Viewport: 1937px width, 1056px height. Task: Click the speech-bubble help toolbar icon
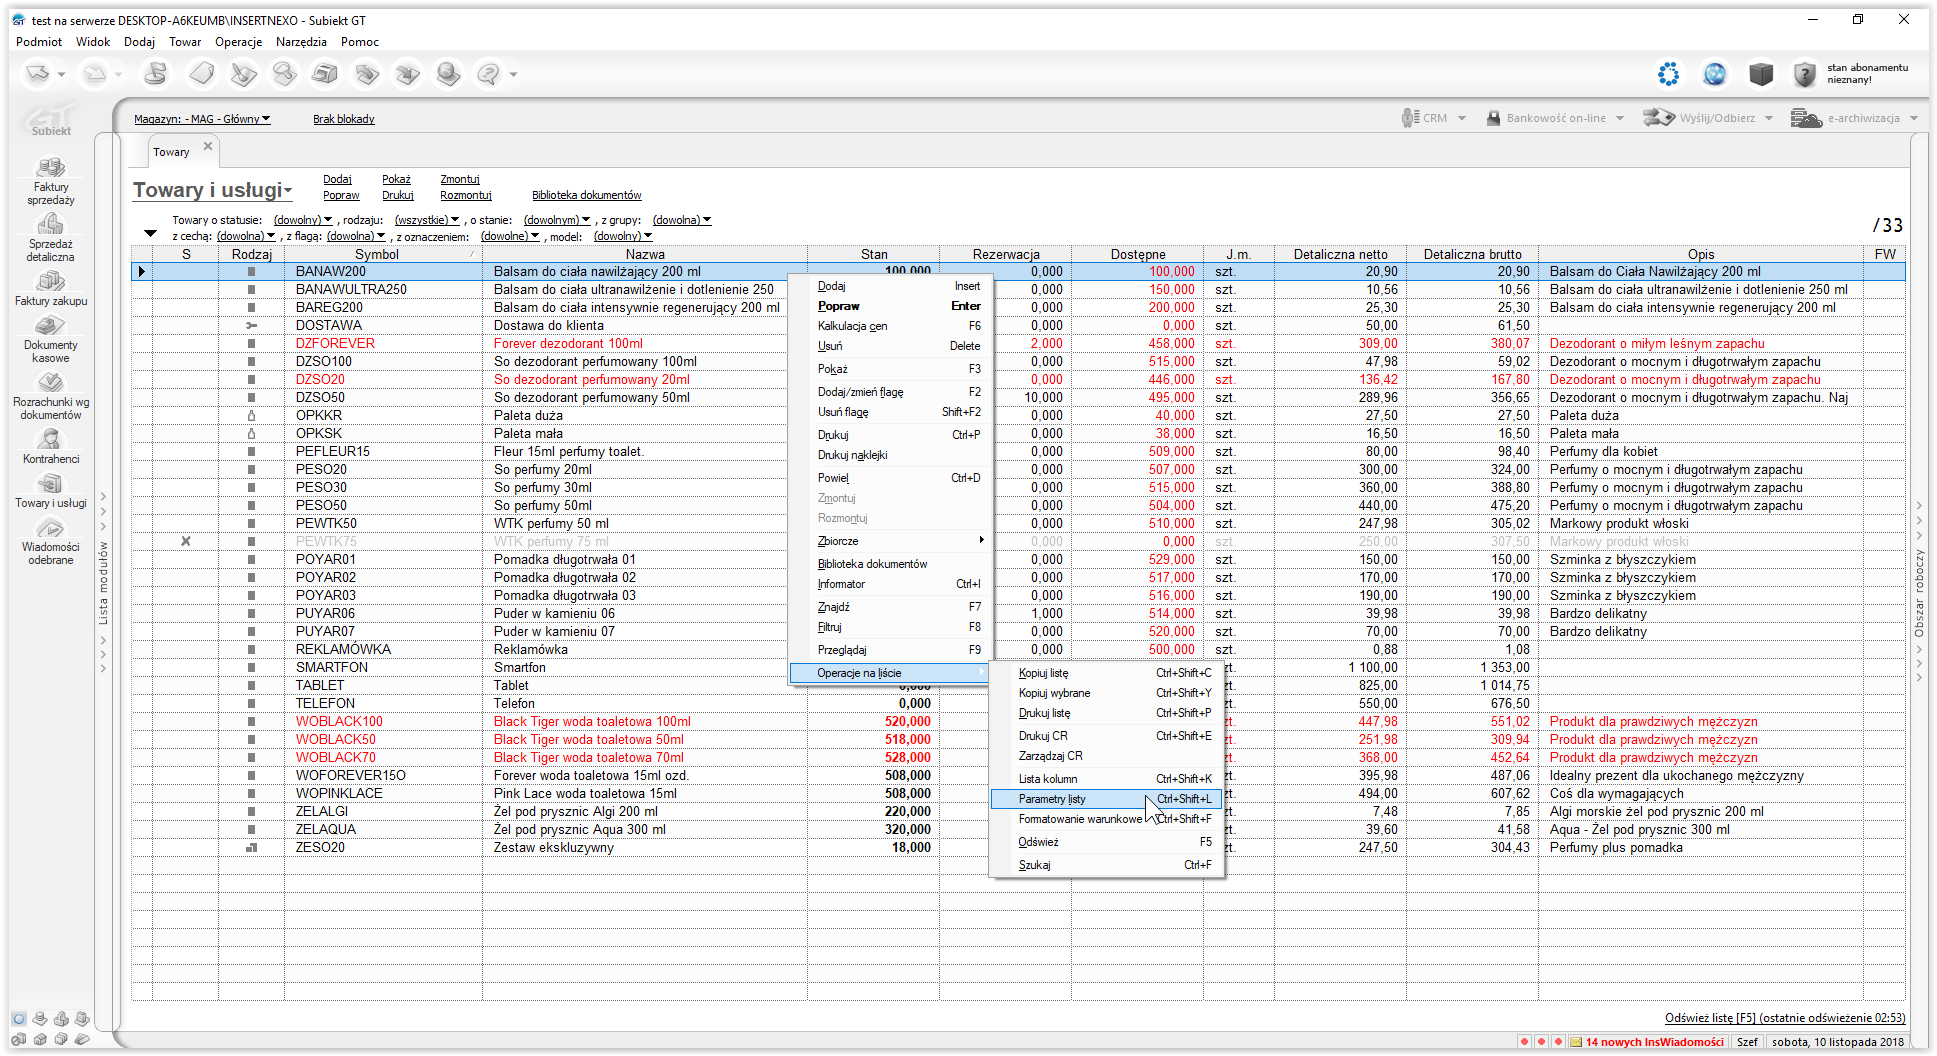[x=488, y=73]
